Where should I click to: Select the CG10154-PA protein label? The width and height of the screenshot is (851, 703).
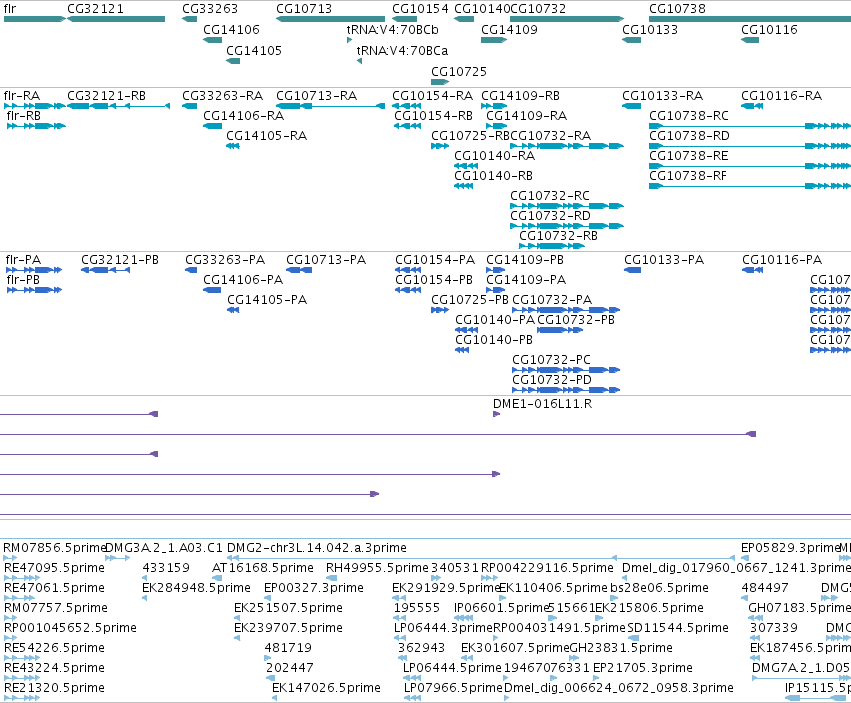[435, 259]
